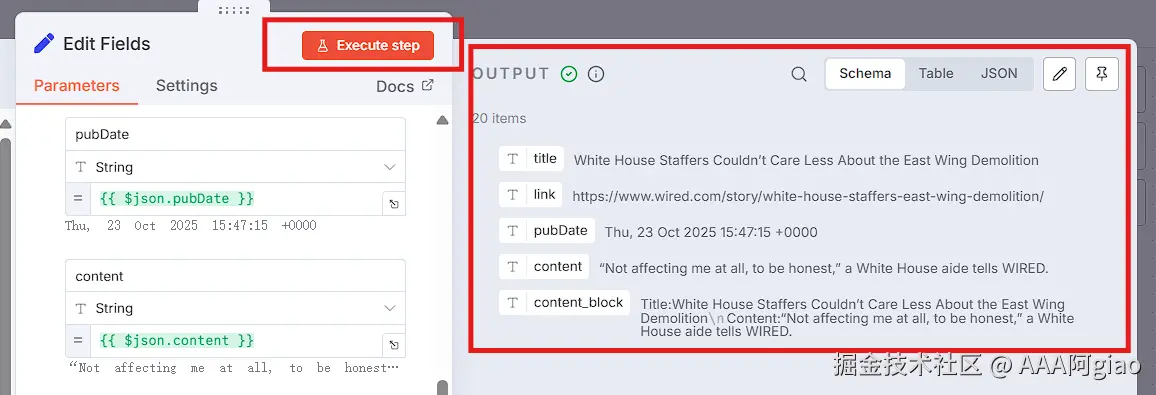
Task: Open the Docs link
Action: [x=405, y=86]
